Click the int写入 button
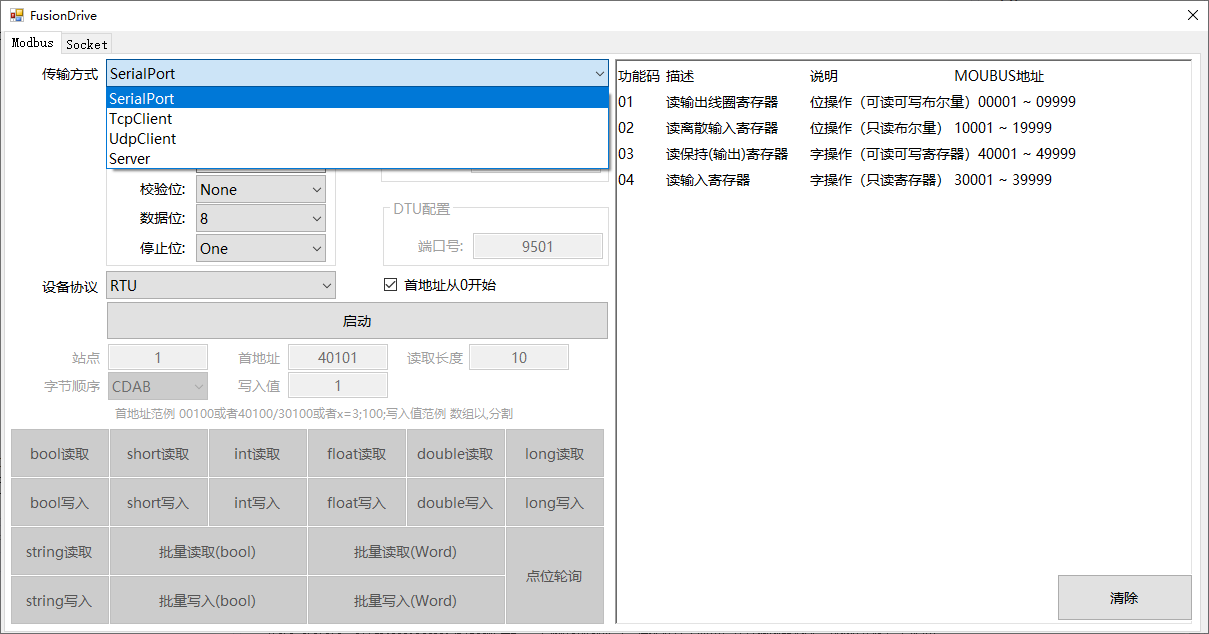The height and width of the screenshot is (634, 1209). pos(257,503)
